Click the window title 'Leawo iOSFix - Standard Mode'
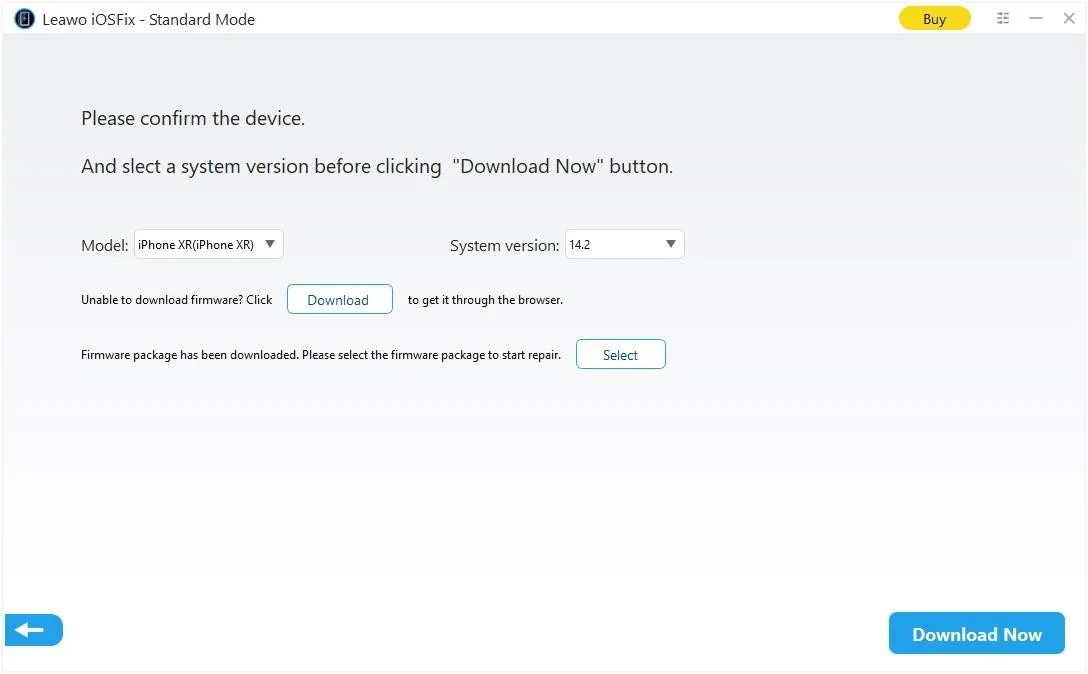 tap(148, 19)
